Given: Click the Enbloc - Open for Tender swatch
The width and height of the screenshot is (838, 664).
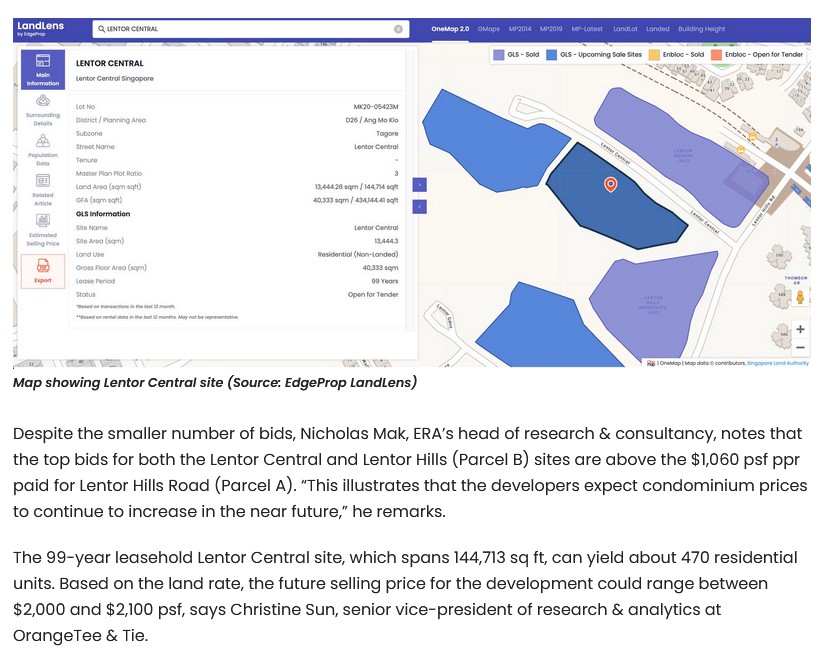Looking at the screenshot, I should (x=716, y=55).
